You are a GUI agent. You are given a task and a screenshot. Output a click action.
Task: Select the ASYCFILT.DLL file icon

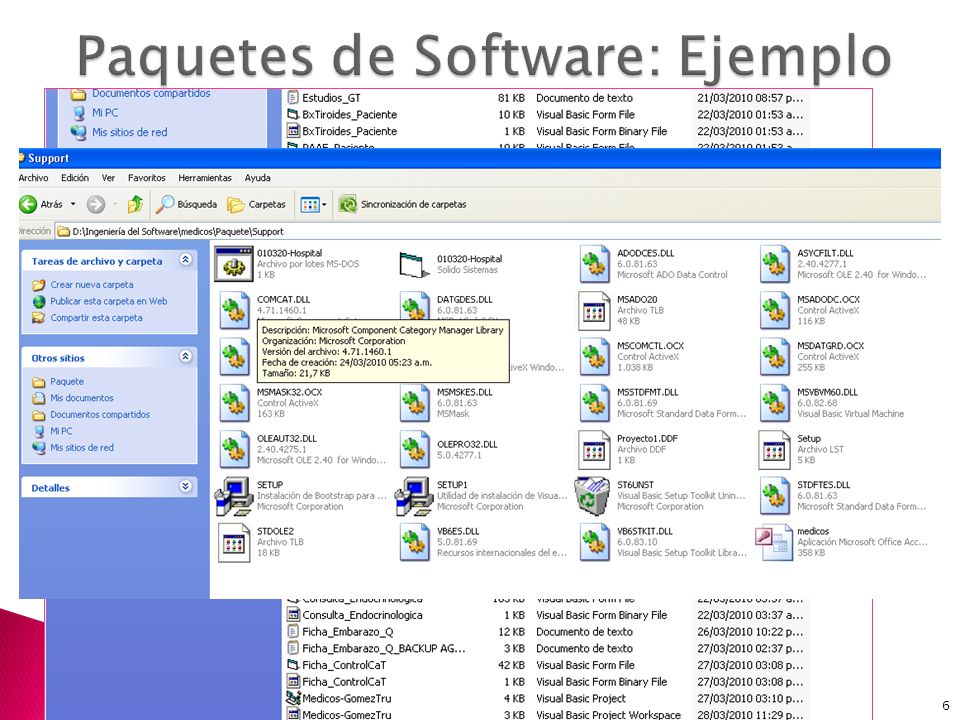click(x=774, y=264)
